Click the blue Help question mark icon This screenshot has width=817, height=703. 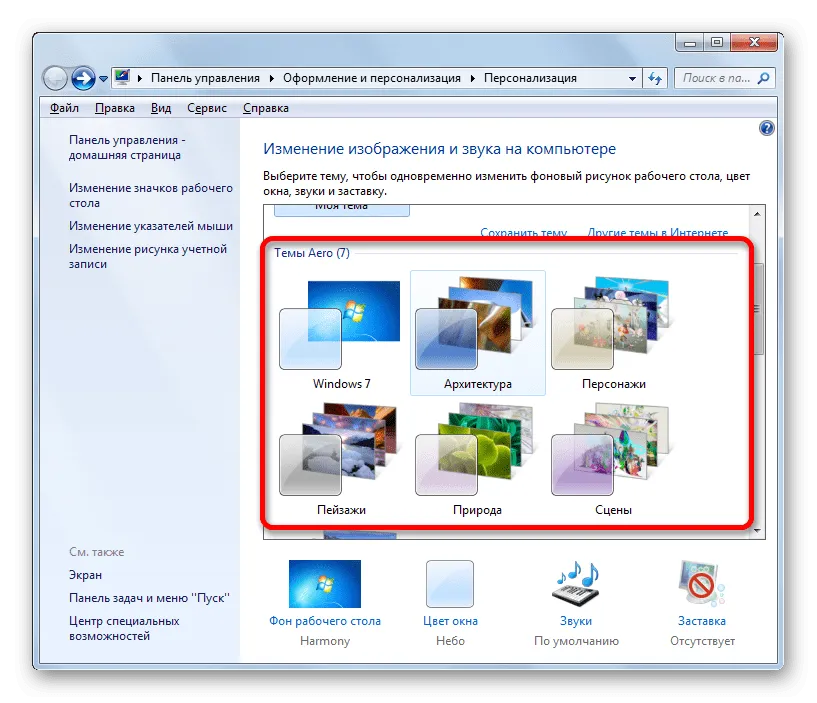(766, 128)
